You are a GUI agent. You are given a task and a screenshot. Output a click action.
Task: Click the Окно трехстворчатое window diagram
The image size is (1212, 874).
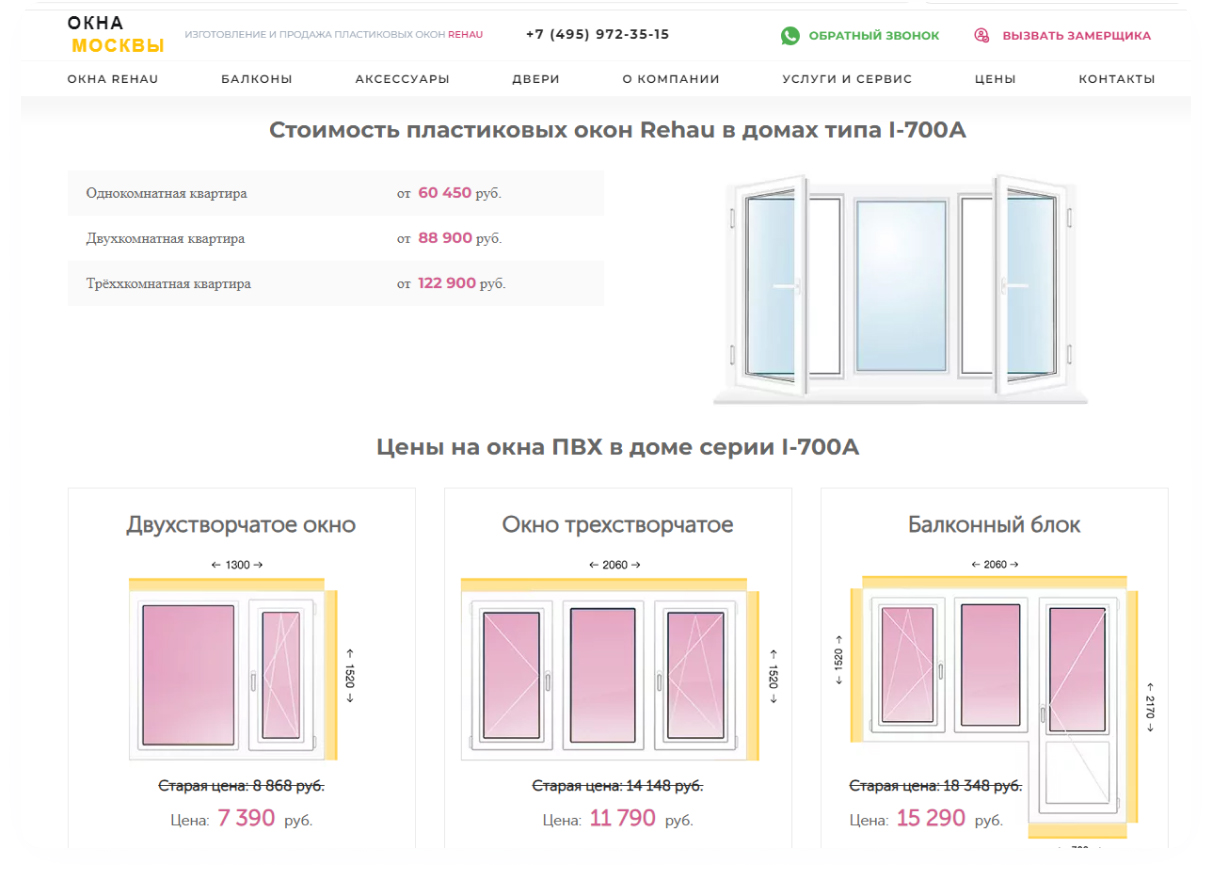(x=605, y=670)
